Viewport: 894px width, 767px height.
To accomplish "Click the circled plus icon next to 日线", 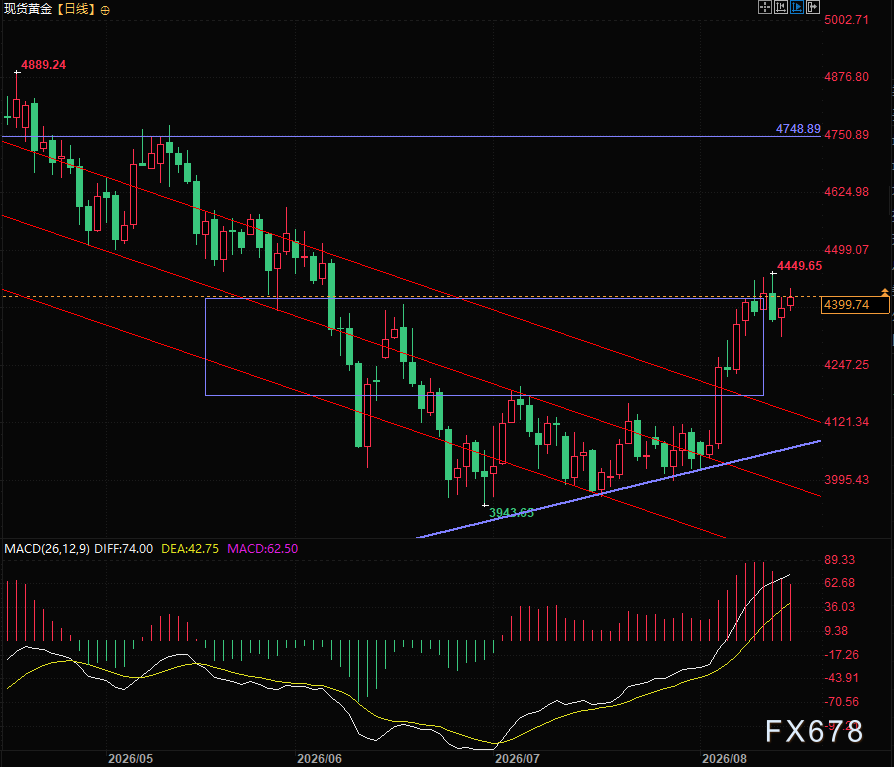I will point(105,10).
